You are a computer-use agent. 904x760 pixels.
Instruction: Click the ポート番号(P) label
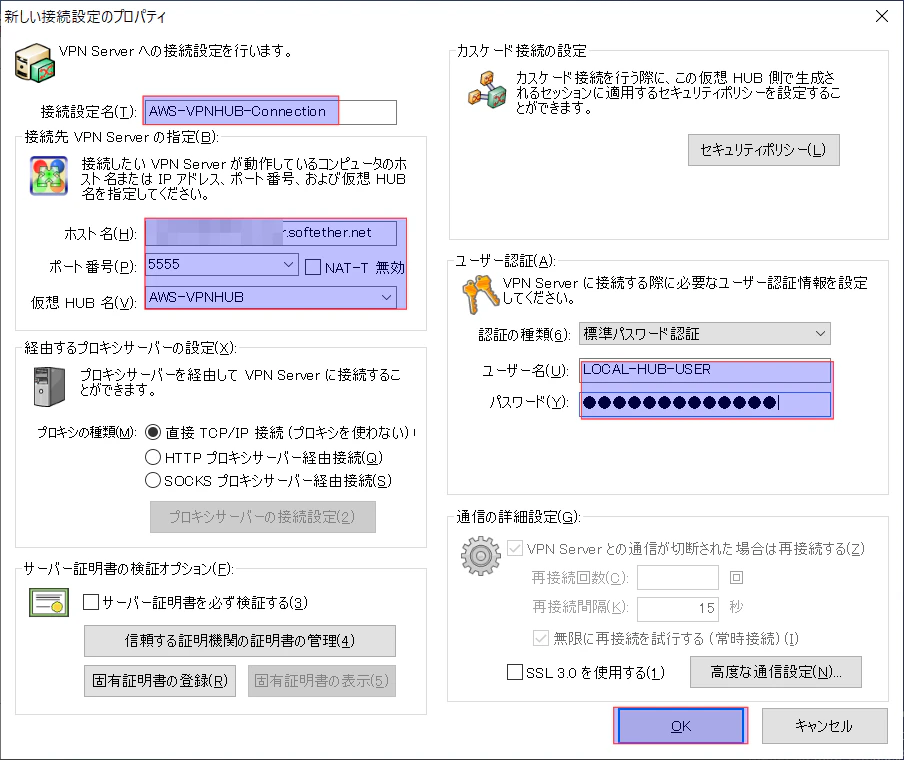(x=93, y=266)
